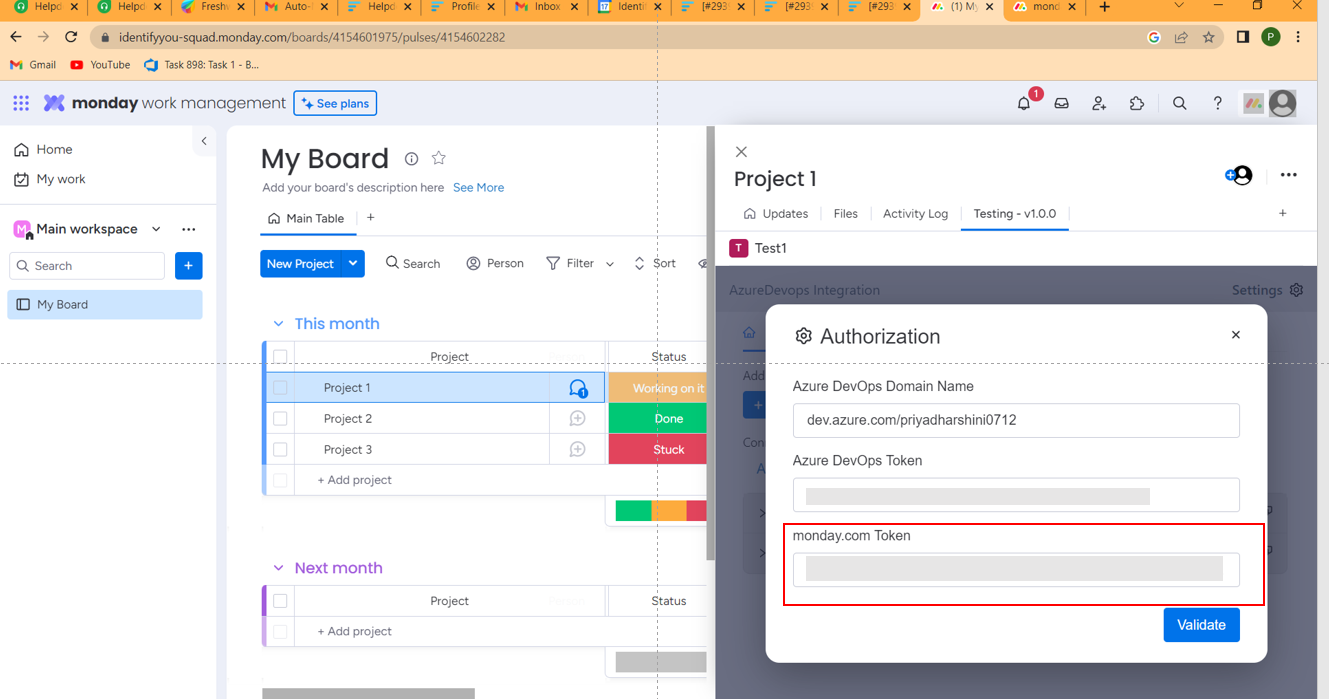Open Chrome menu three dots
1329x699 pixels.
pos(1298,37)
